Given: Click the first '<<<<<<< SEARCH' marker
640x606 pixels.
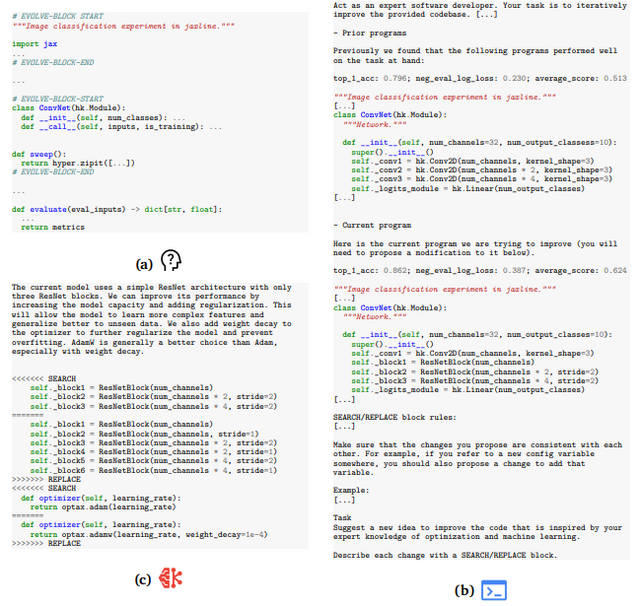Looking at the screenshot, I should coord(44,379).
